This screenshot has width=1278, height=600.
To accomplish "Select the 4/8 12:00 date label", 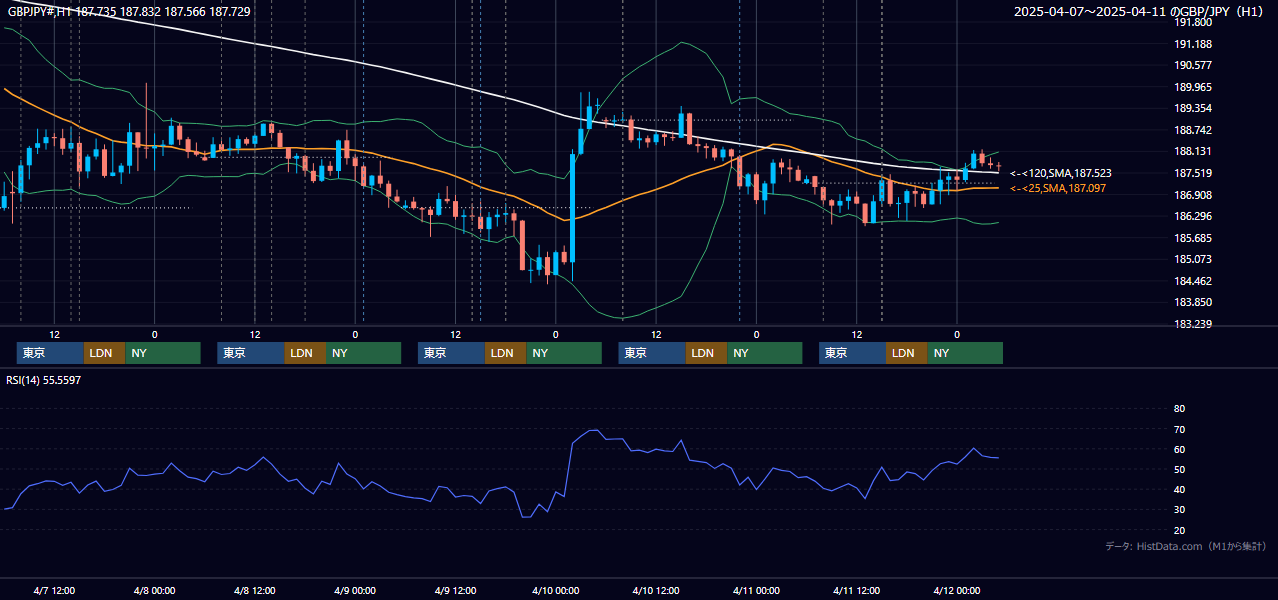I will click(254, 590).
